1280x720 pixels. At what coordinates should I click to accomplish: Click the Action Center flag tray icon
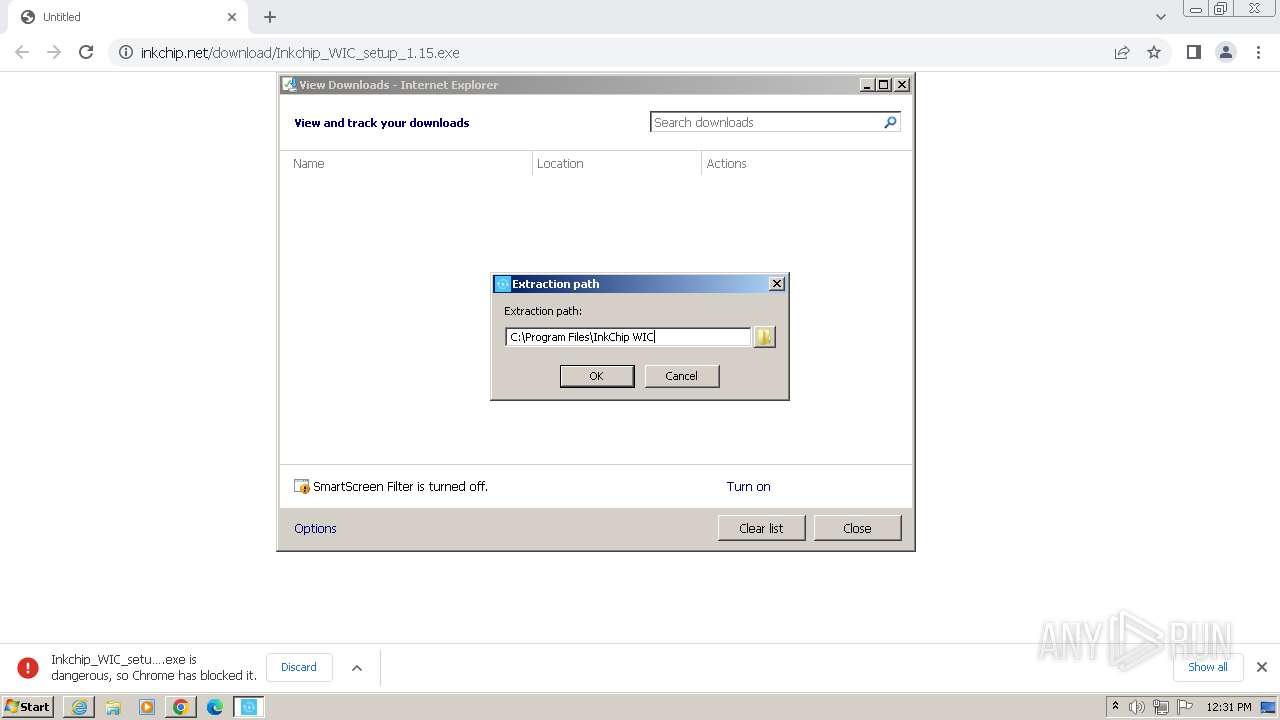tap(1185, 707)
